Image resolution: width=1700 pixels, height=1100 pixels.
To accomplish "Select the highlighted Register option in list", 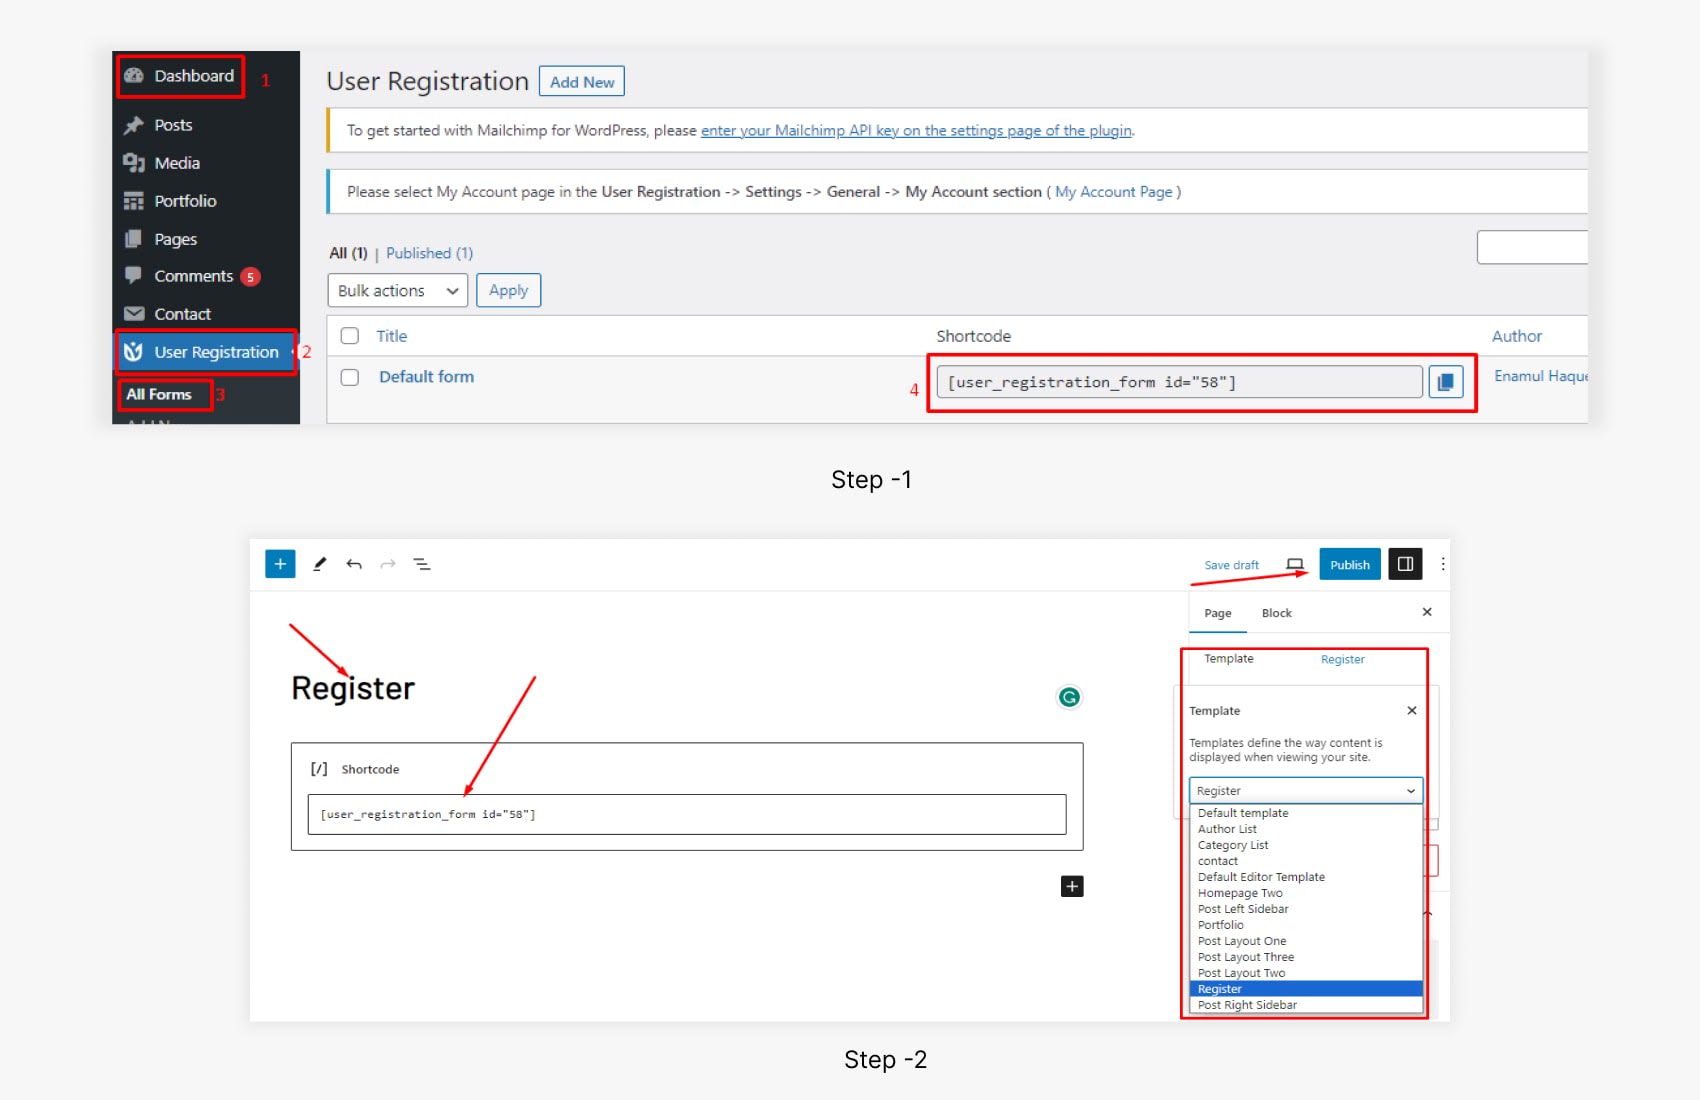I will click(x=1305, y=989).
